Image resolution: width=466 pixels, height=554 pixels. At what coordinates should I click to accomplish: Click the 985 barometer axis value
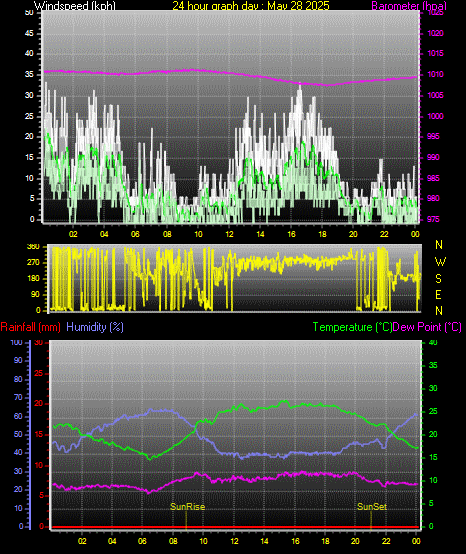pyautogui.click(x=433, y=178)
